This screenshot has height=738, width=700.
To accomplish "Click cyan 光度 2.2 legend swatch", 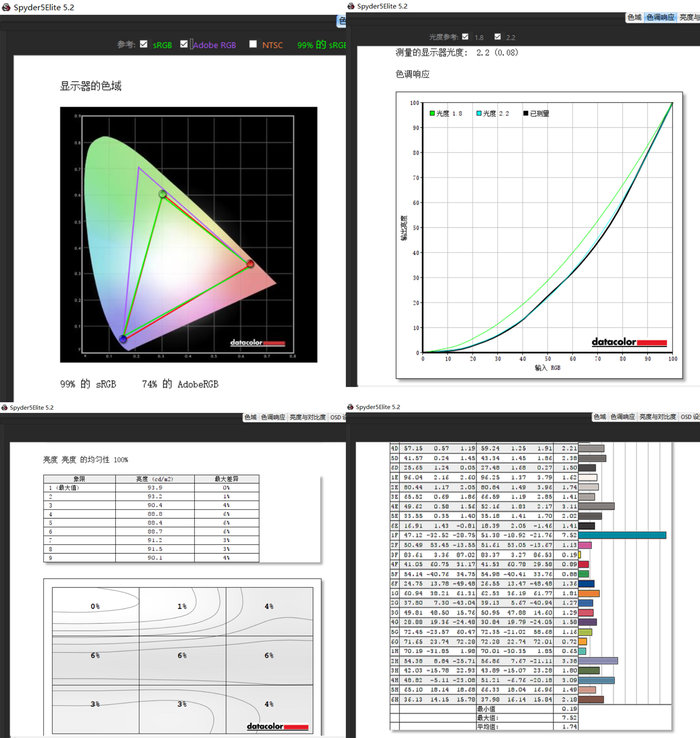I will click(x=479, y=113).
